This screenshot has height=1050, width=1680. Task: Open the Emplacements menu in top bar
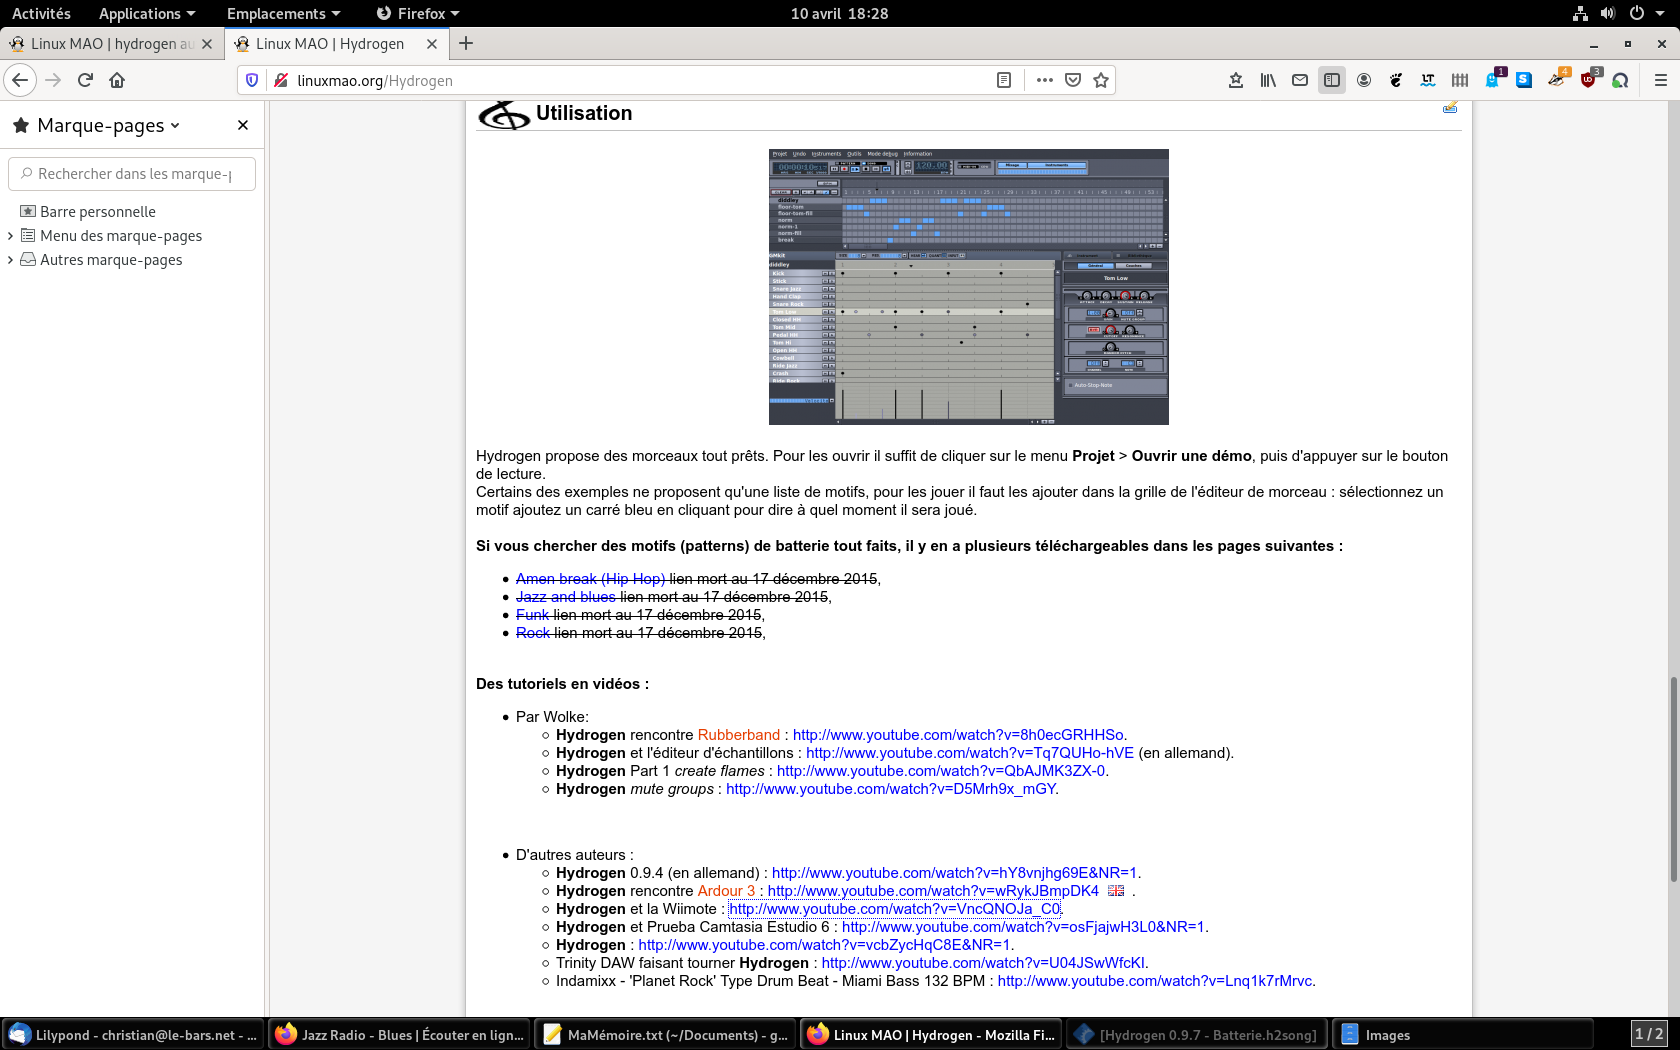[283, 13]
